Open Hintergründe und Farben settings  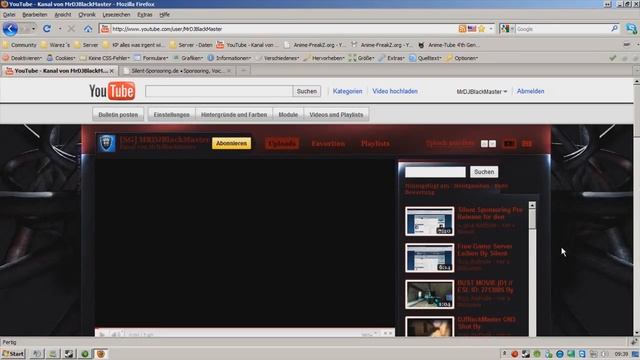coord(234,115)
